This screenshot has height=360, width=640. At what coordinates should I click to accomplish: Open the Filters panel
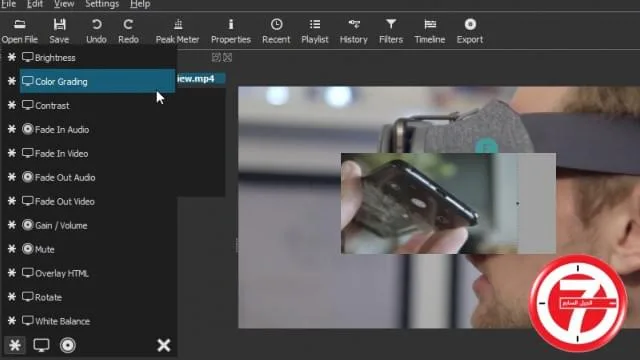391,31
